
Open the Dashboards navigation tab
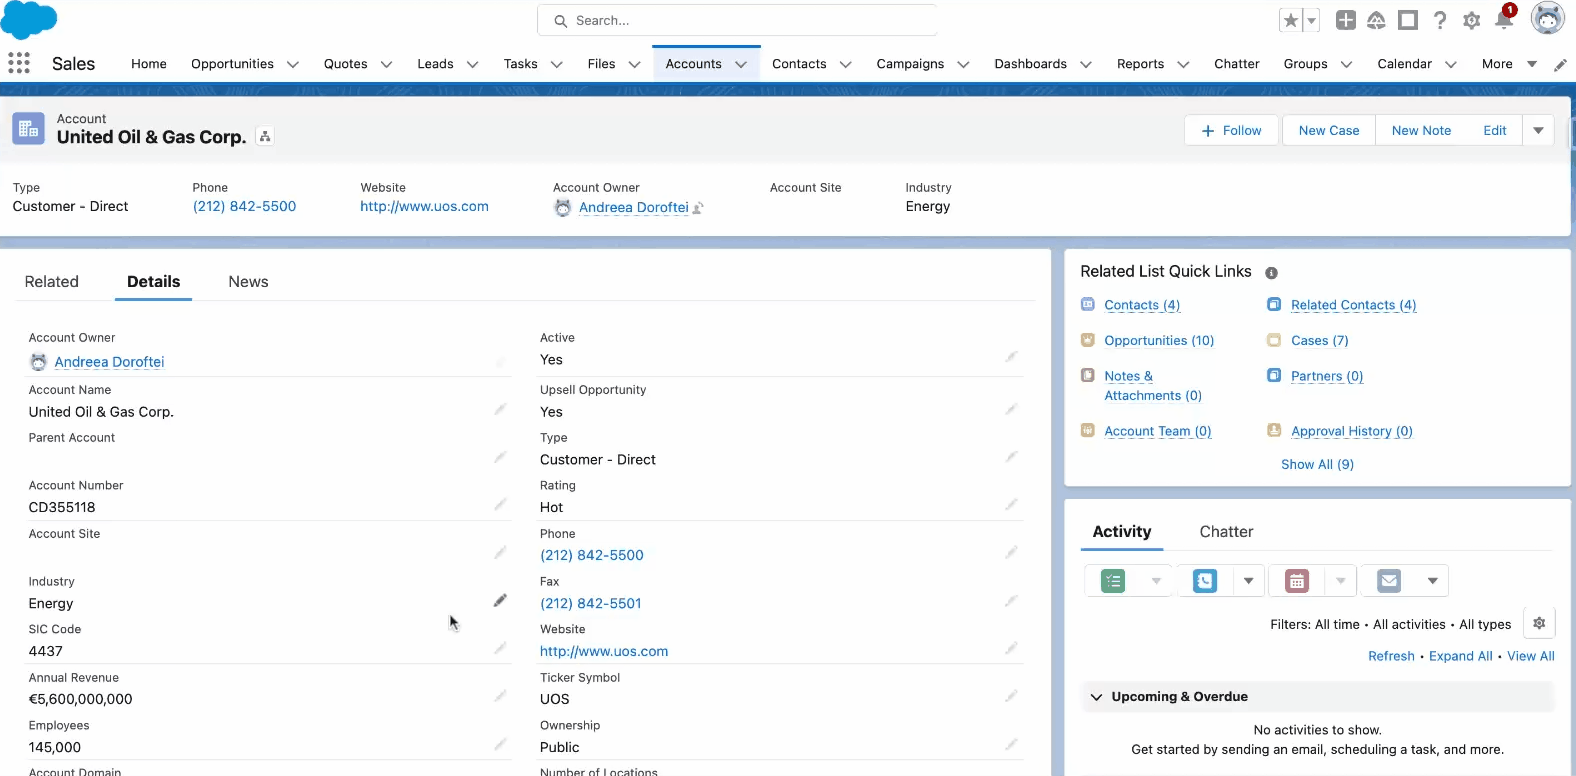(x=1030, y=64)
